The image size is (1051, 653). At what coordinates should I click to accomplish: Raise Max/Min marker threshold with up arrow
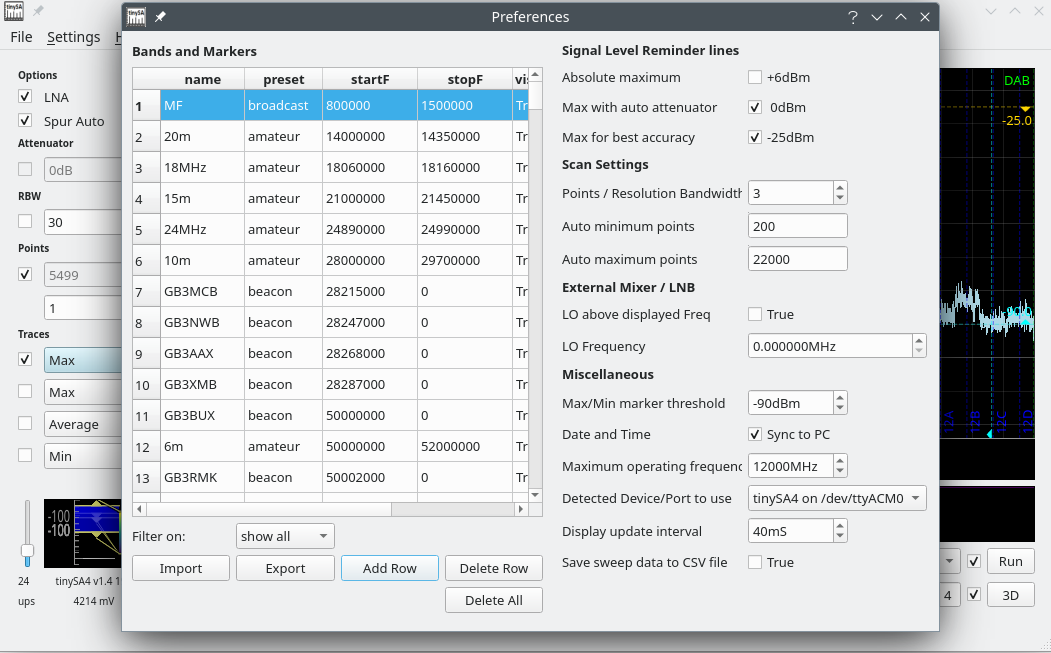click(840, 398)
